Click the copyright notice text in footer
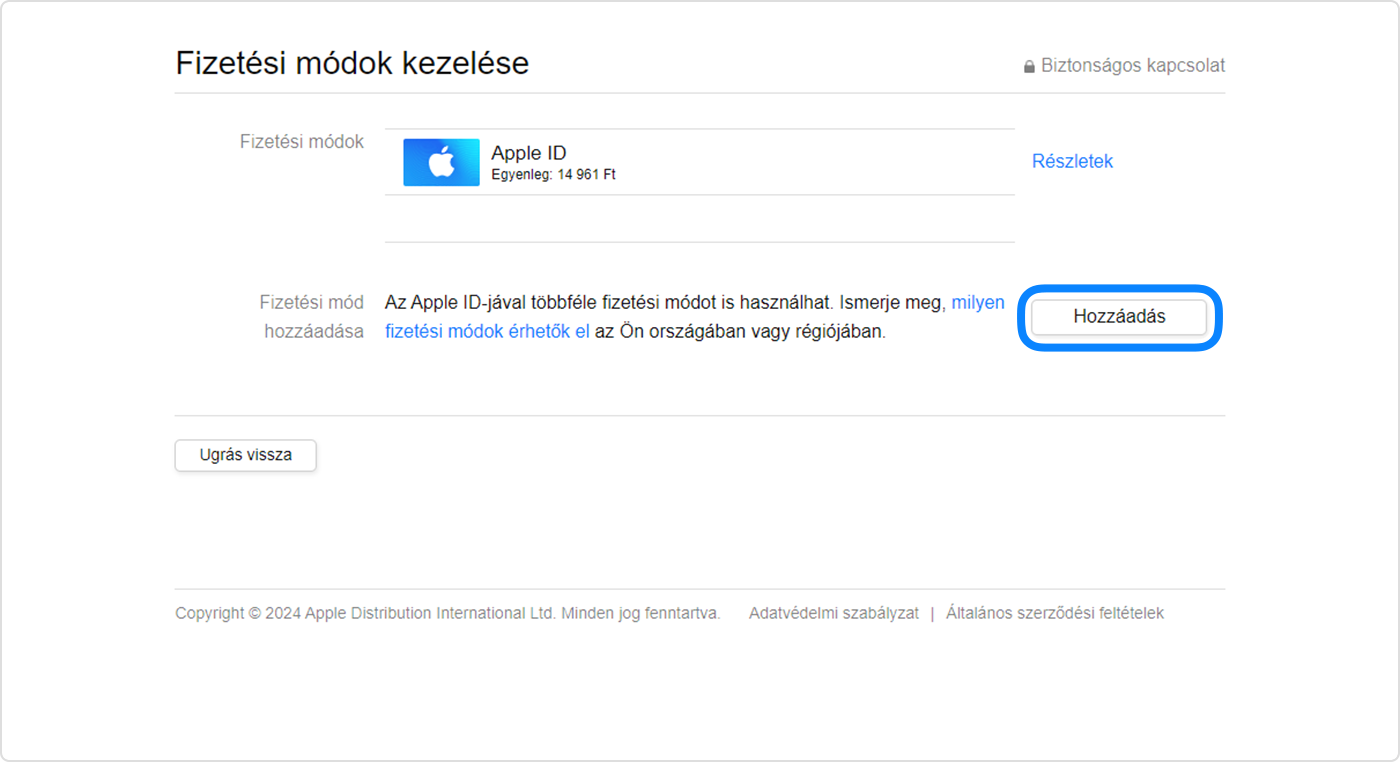1400x762 pixels. tap(448, 613)
